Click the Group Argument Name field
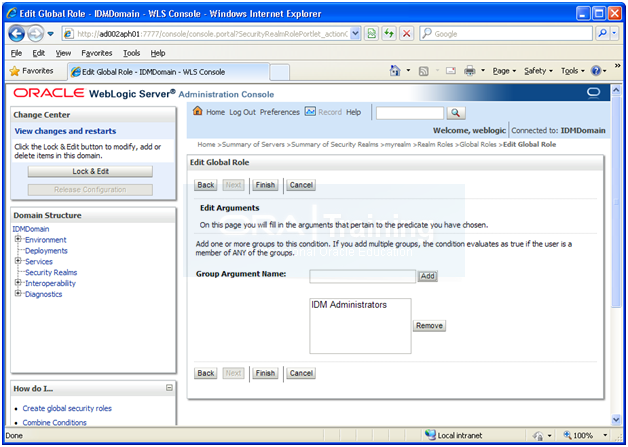 [362, 276]
